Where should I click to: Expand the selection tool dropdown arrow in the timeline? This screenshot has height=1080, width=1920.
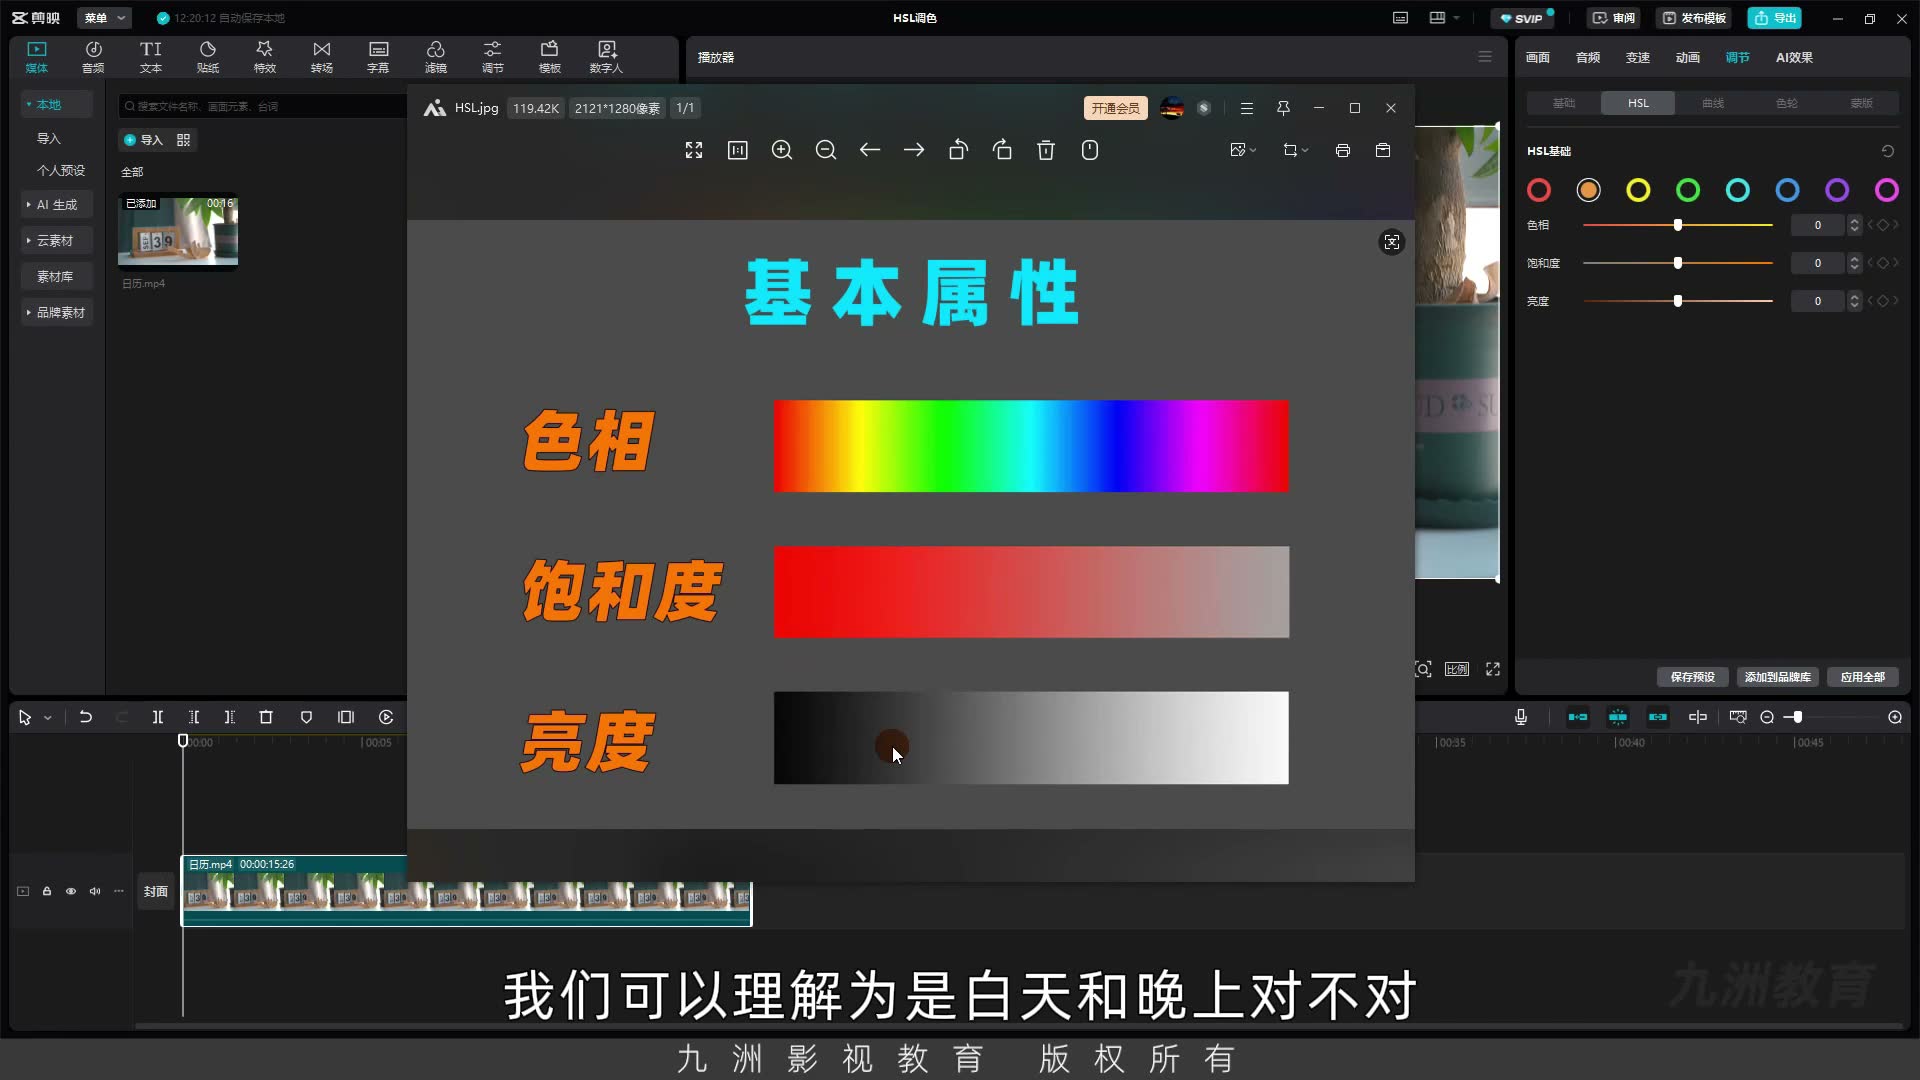click(48, 718)
